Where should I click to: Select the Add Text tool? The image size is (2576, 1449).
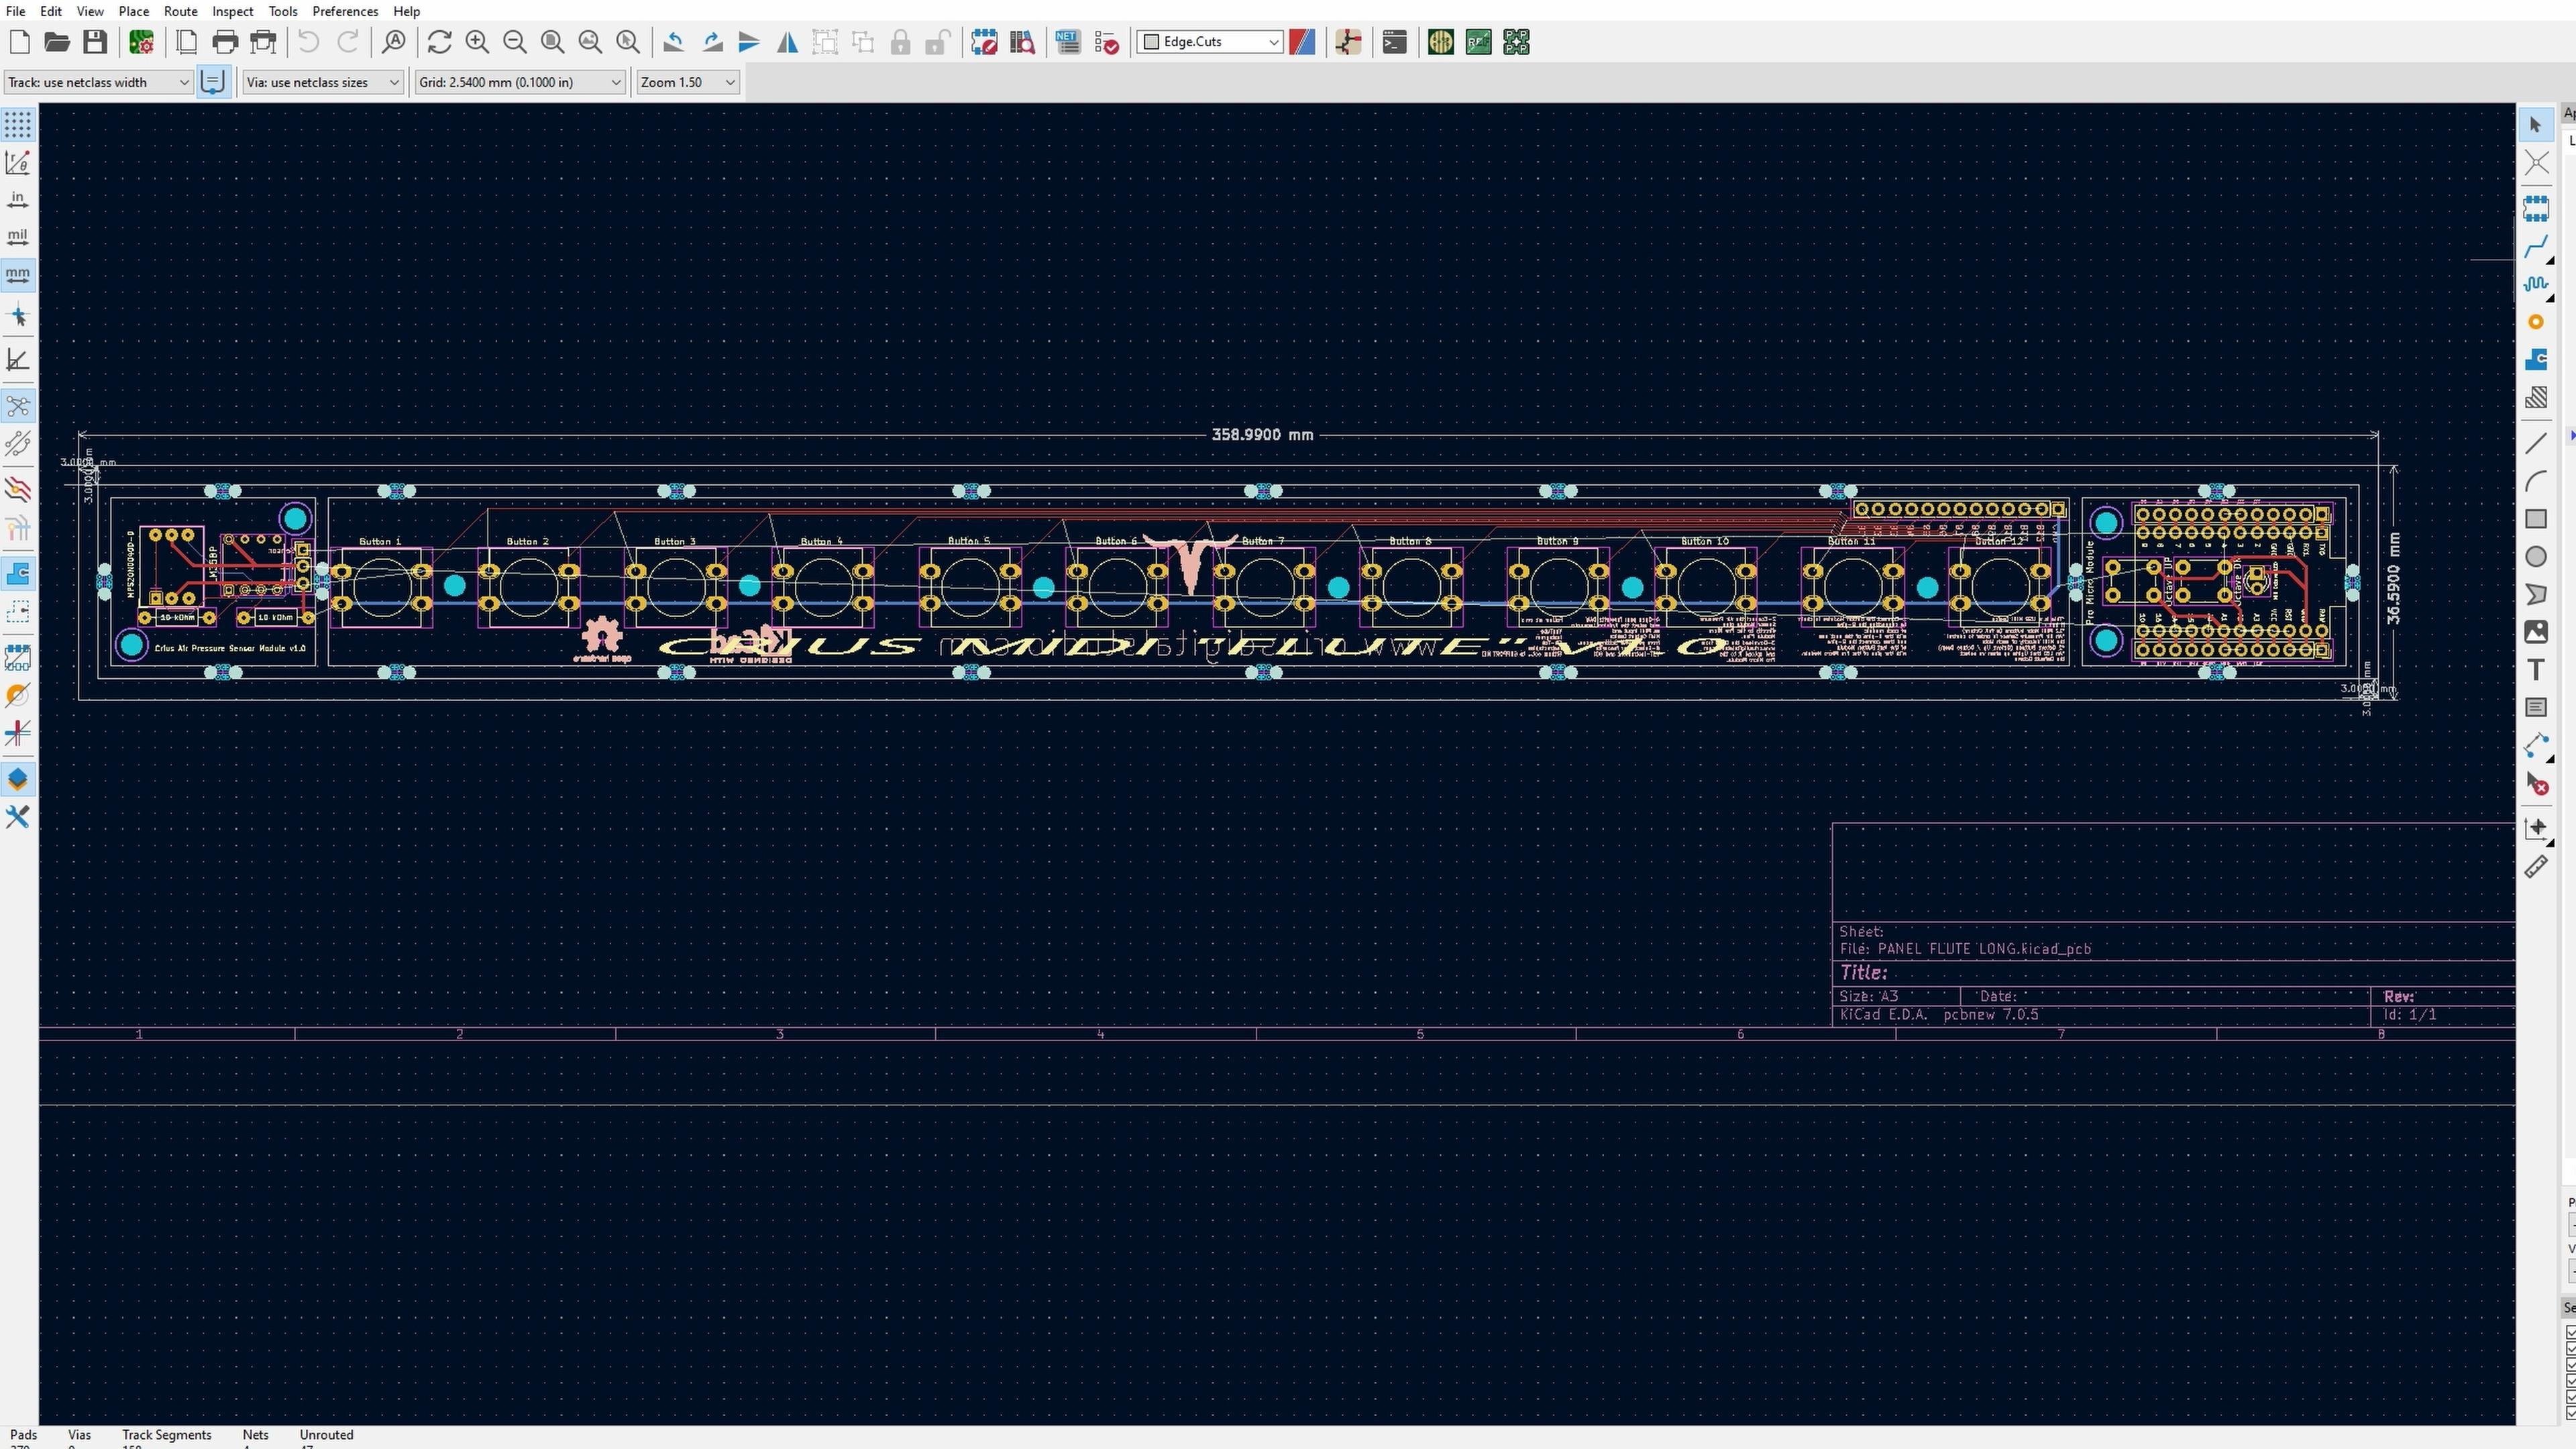pyautogui.click(x=2536, y=670)
